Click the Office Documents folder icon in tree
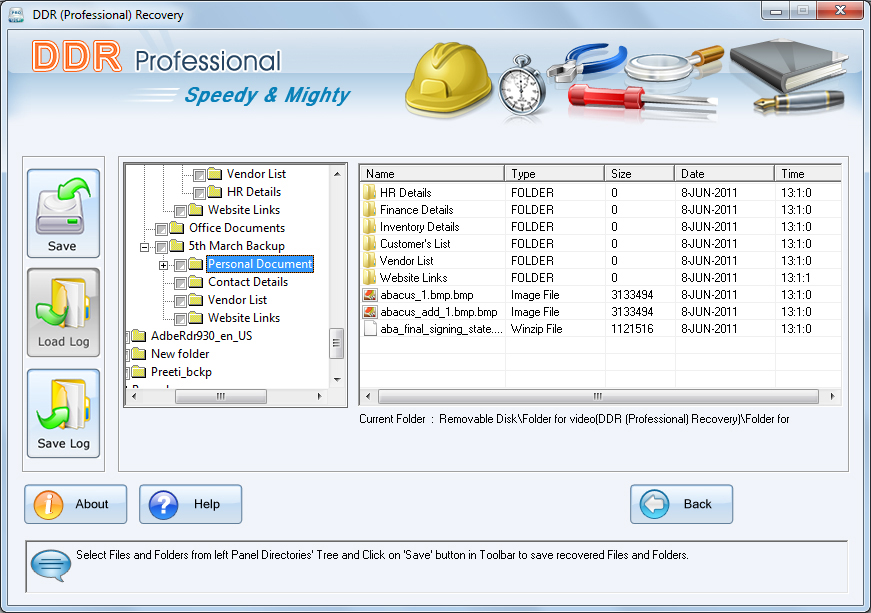Image resolution: width=871 pixels, height=613 pixels. point(177,228)
